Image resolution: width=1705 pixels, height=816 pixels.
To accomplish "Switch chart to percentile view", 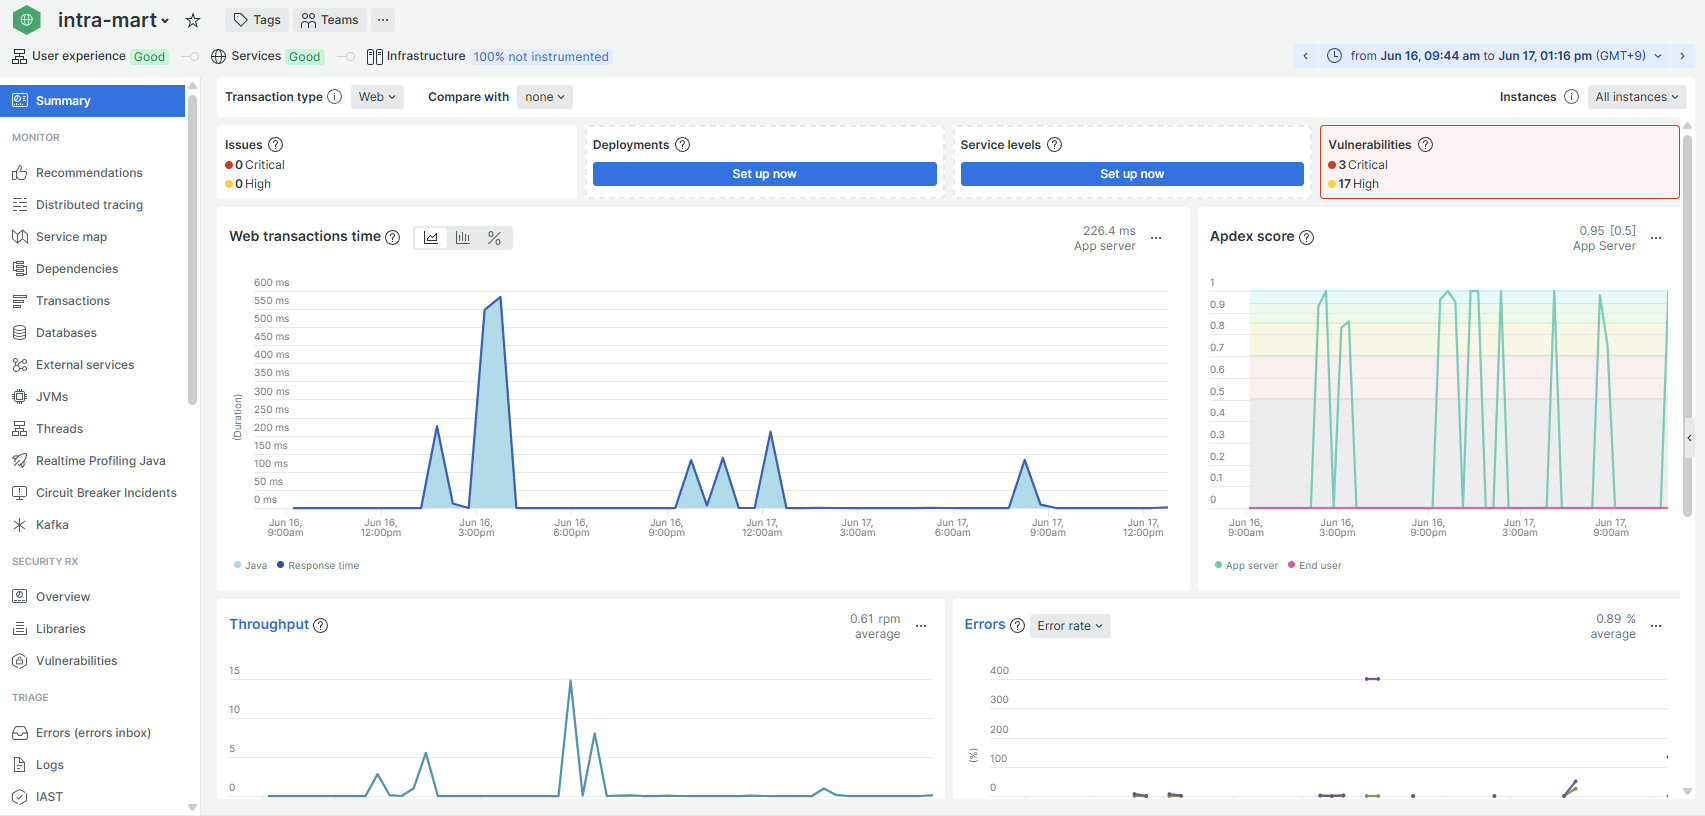I will pos(495,238).
